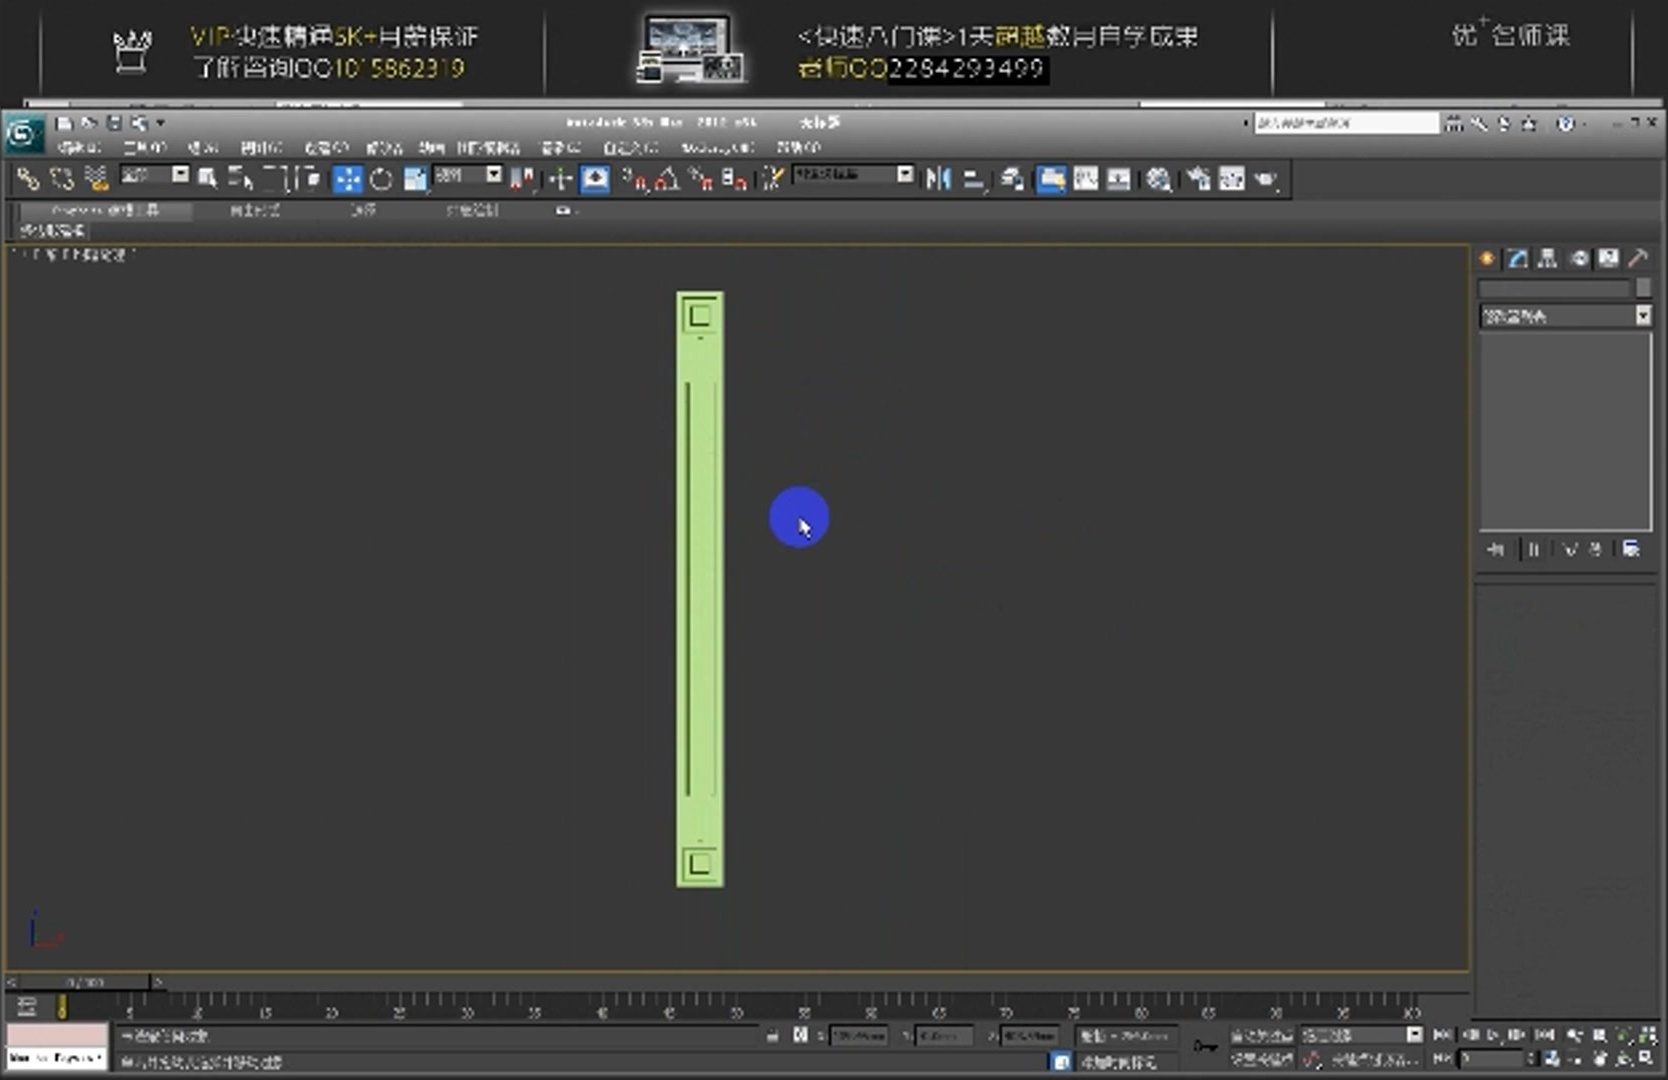
Task: Open the Rendered Frame Window
Action: click(1232, 179)
